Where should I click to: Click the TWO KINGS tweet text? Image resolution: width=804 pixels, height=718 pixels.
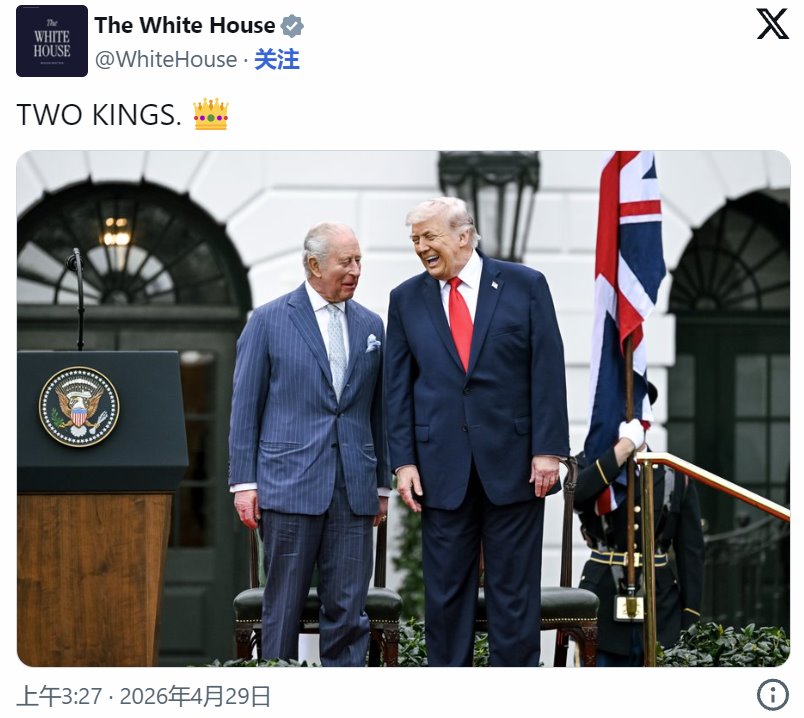(99, 114)
